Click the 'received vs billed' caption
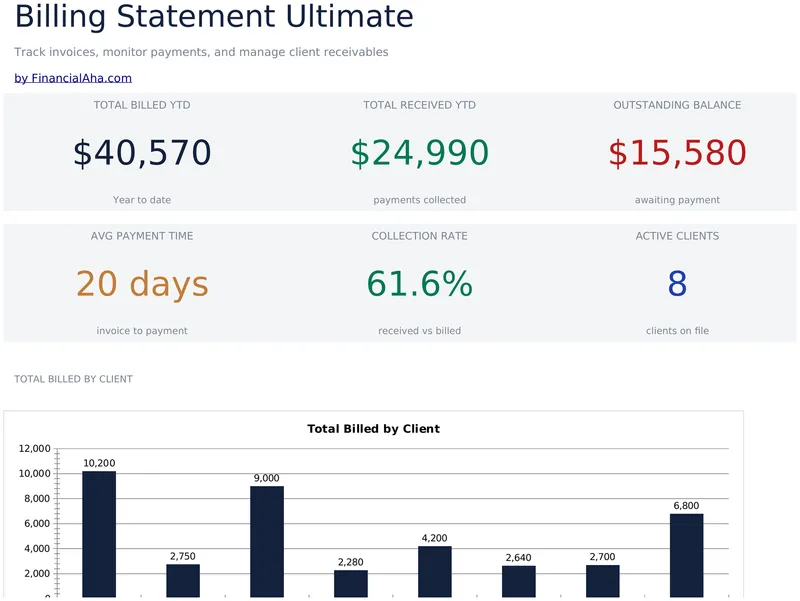 (419, 331)
